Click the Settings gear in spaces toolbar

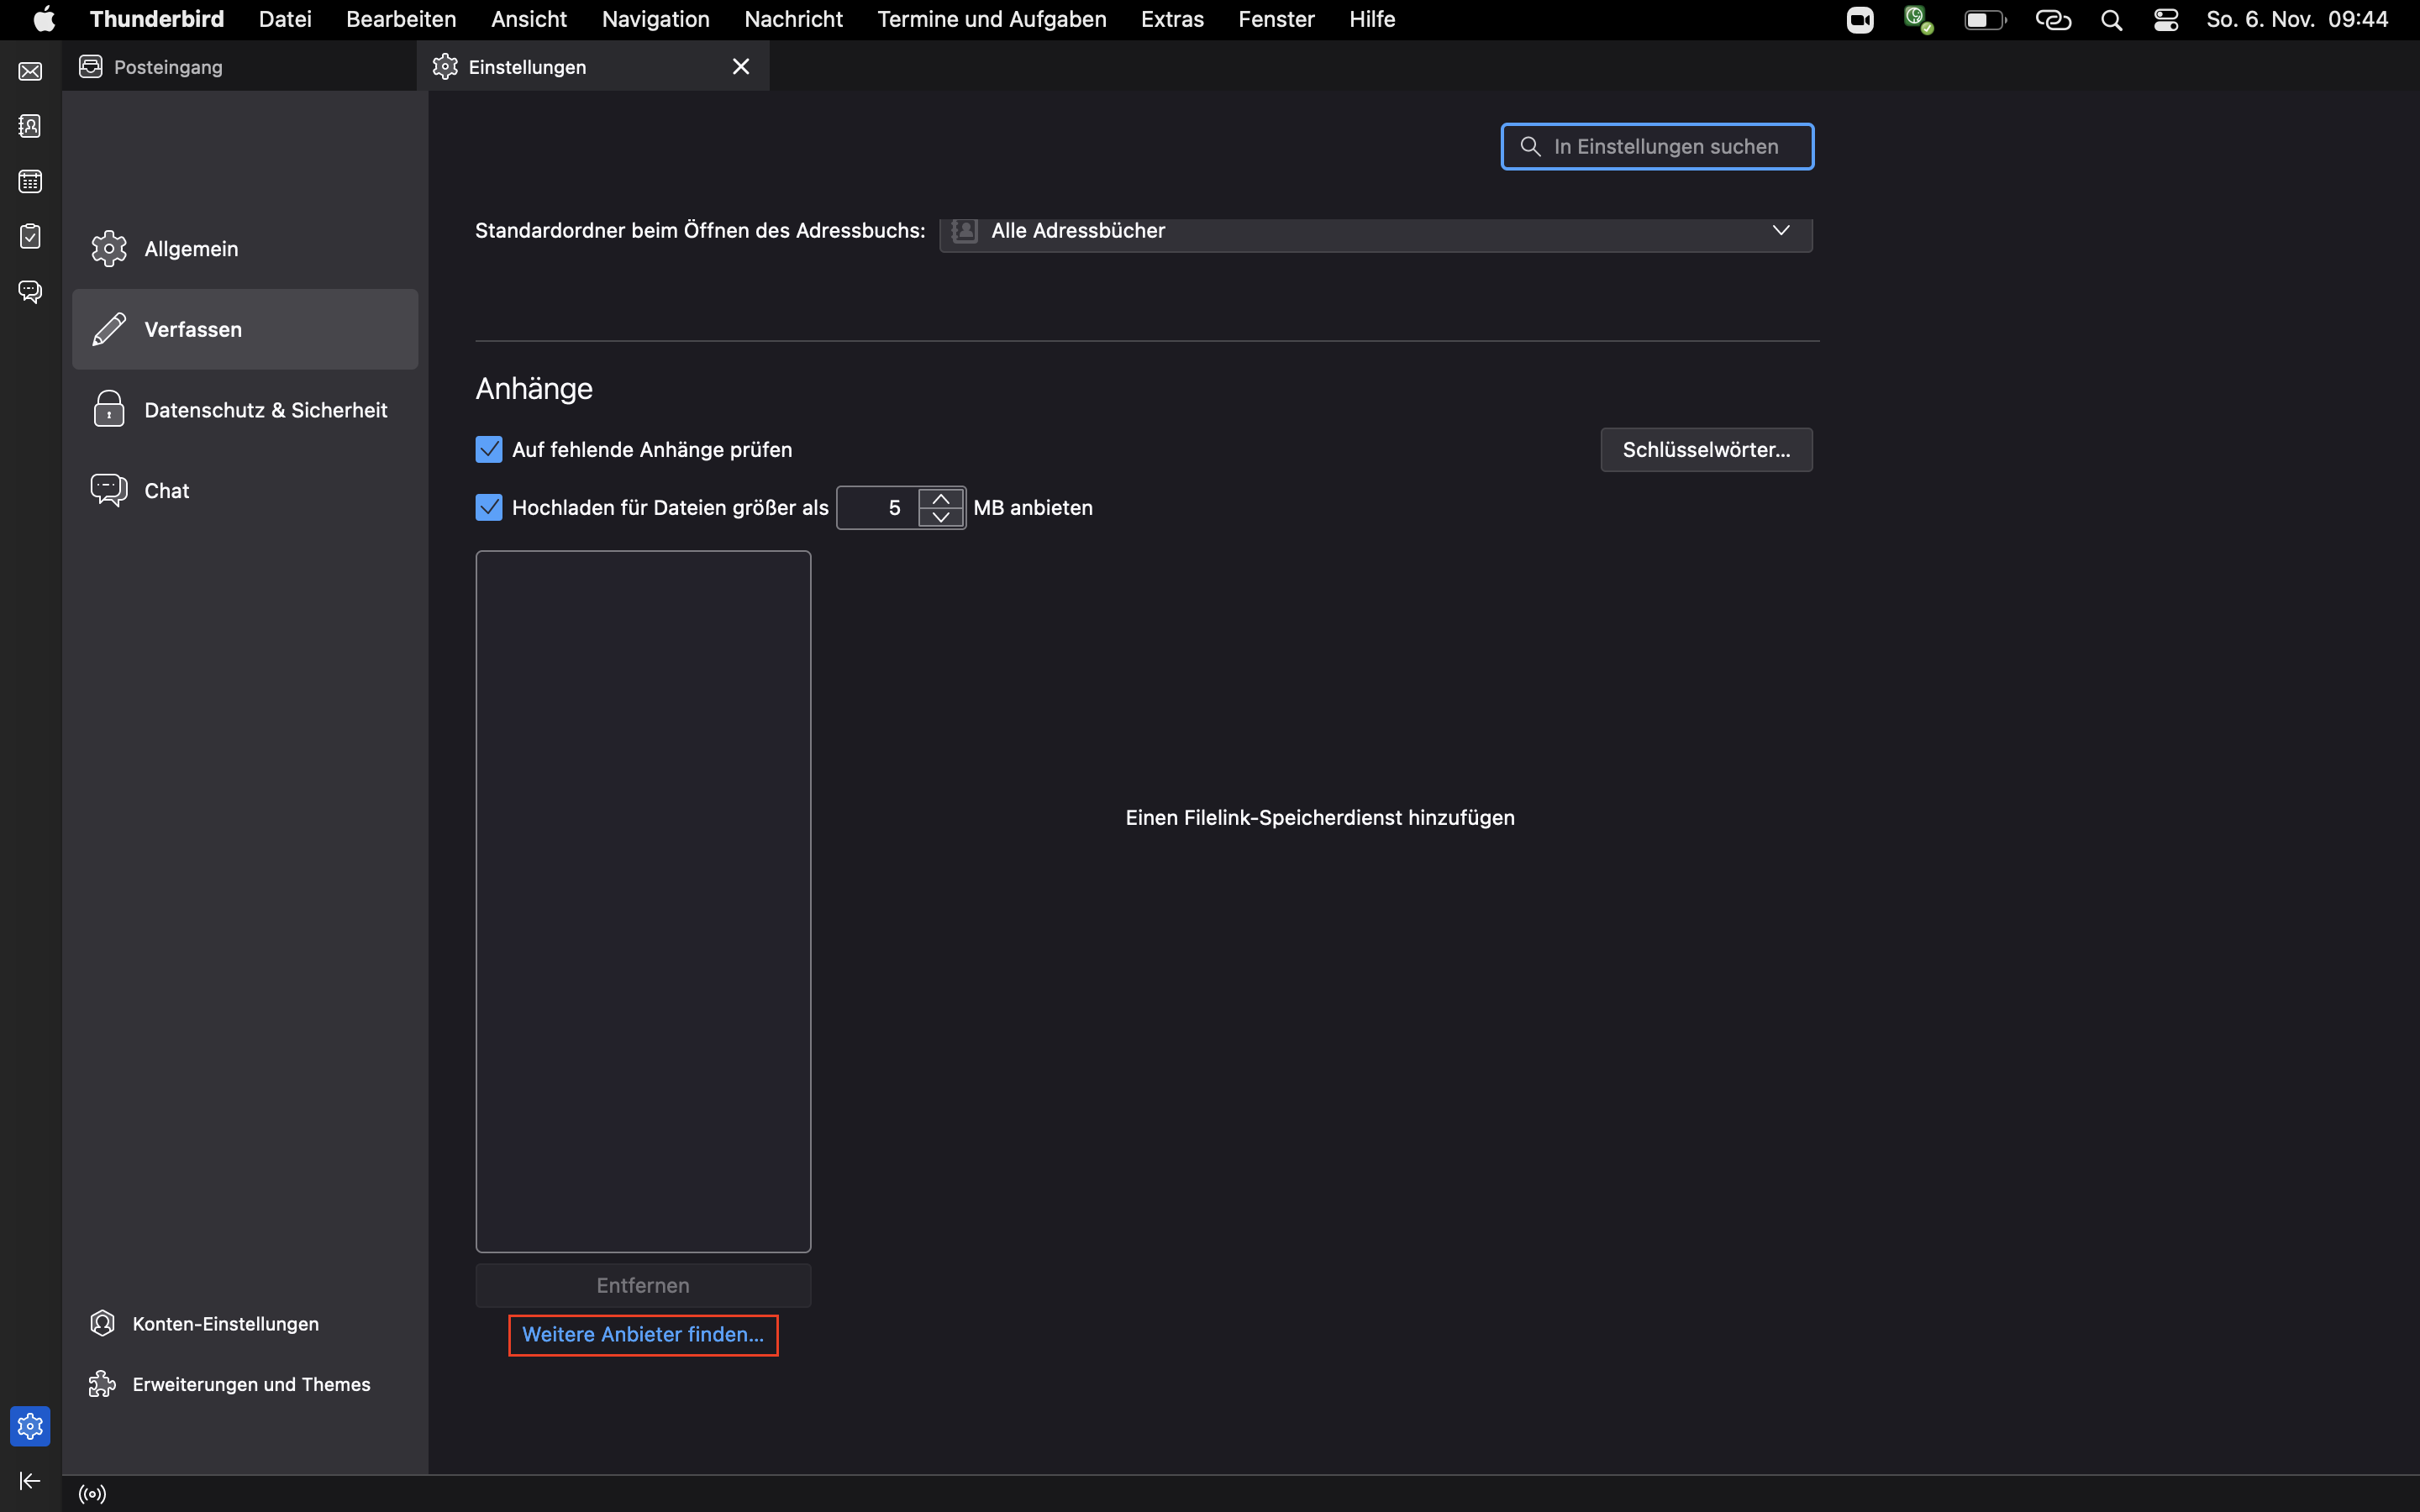pos(30,1426)
